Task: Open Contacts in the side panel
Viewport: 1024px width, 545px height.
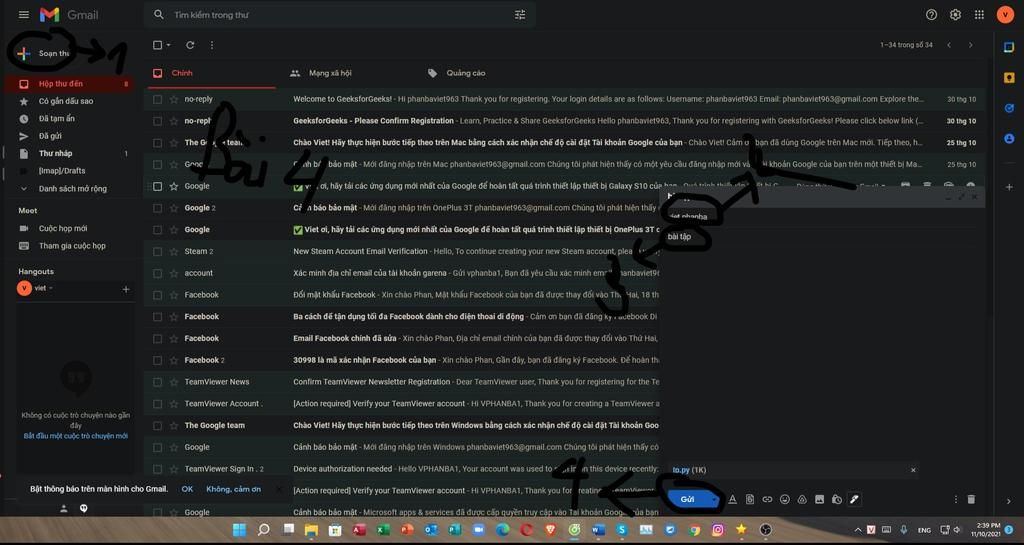Action: pos(1009,138)
